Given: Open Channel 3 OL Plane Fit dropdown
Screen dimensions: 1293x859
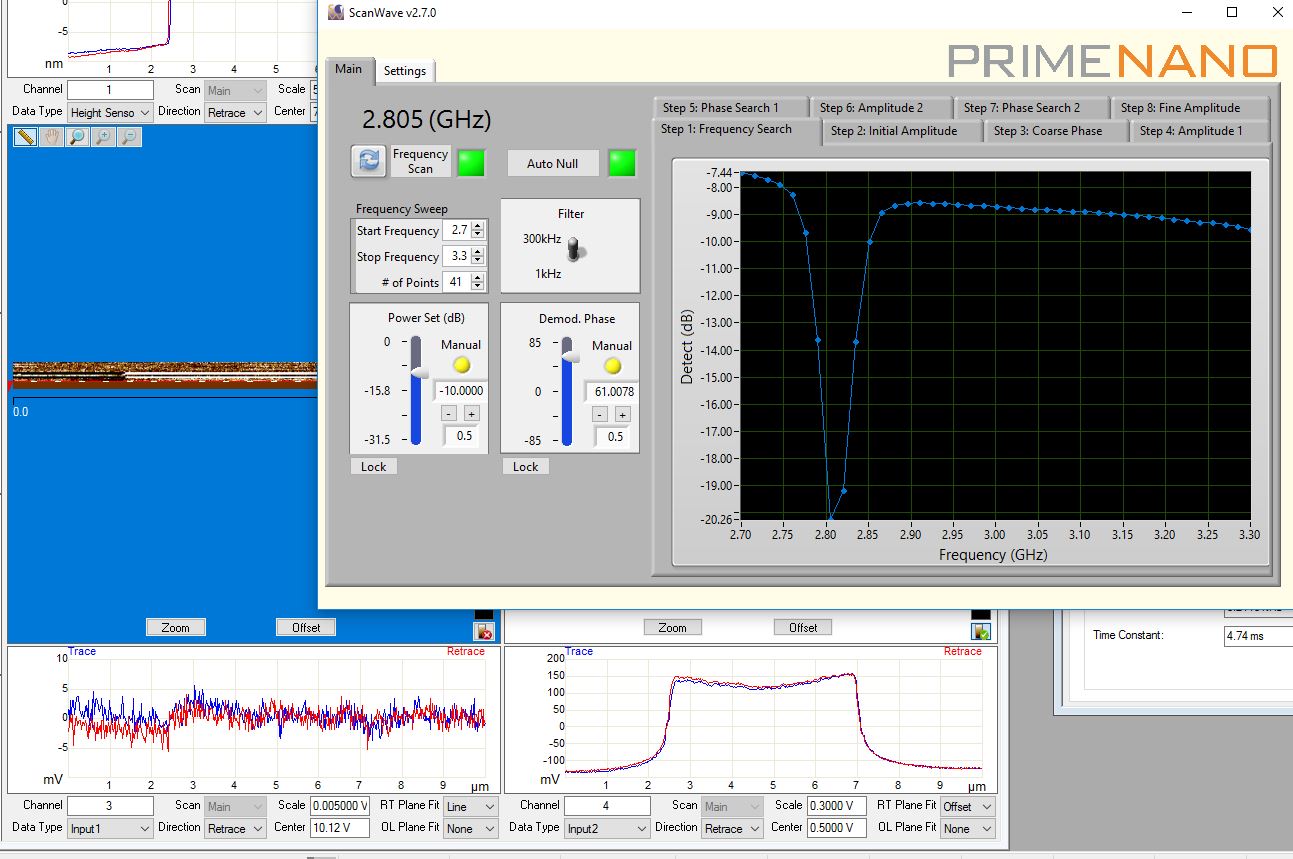Looking at the screenshot, I should (471, 829).
